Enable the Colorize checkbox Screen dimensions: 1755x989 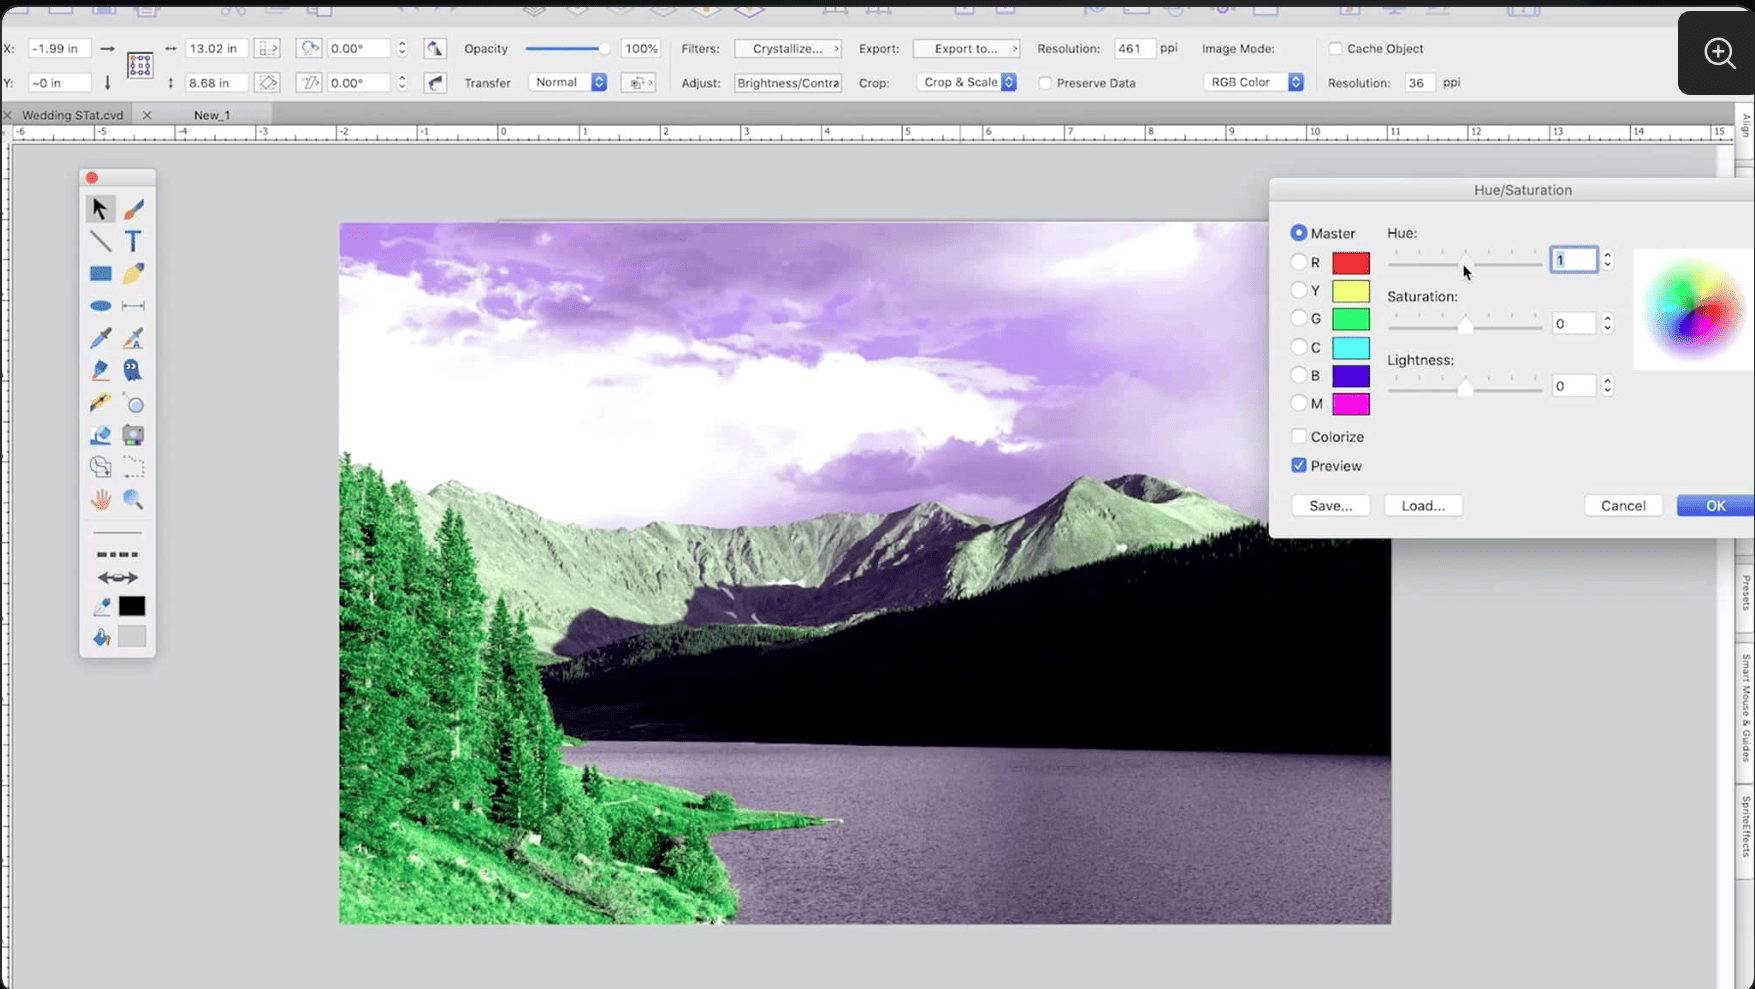(x=1298, y=436)
